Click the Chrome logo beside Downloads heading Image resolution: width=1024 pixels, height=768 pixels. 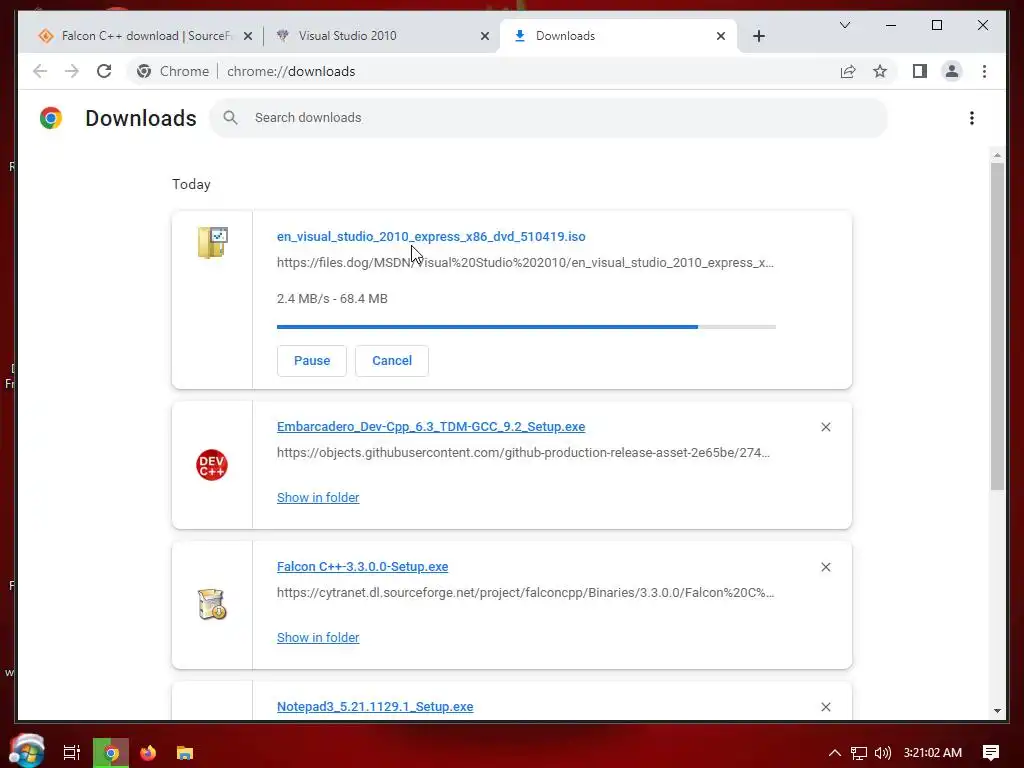click(x=51, y=118)
